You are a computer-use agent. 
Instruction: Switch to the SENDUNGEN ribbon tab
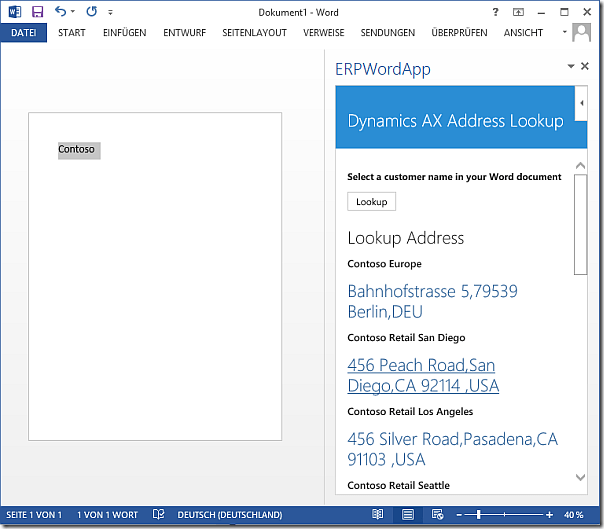point(388,33)
